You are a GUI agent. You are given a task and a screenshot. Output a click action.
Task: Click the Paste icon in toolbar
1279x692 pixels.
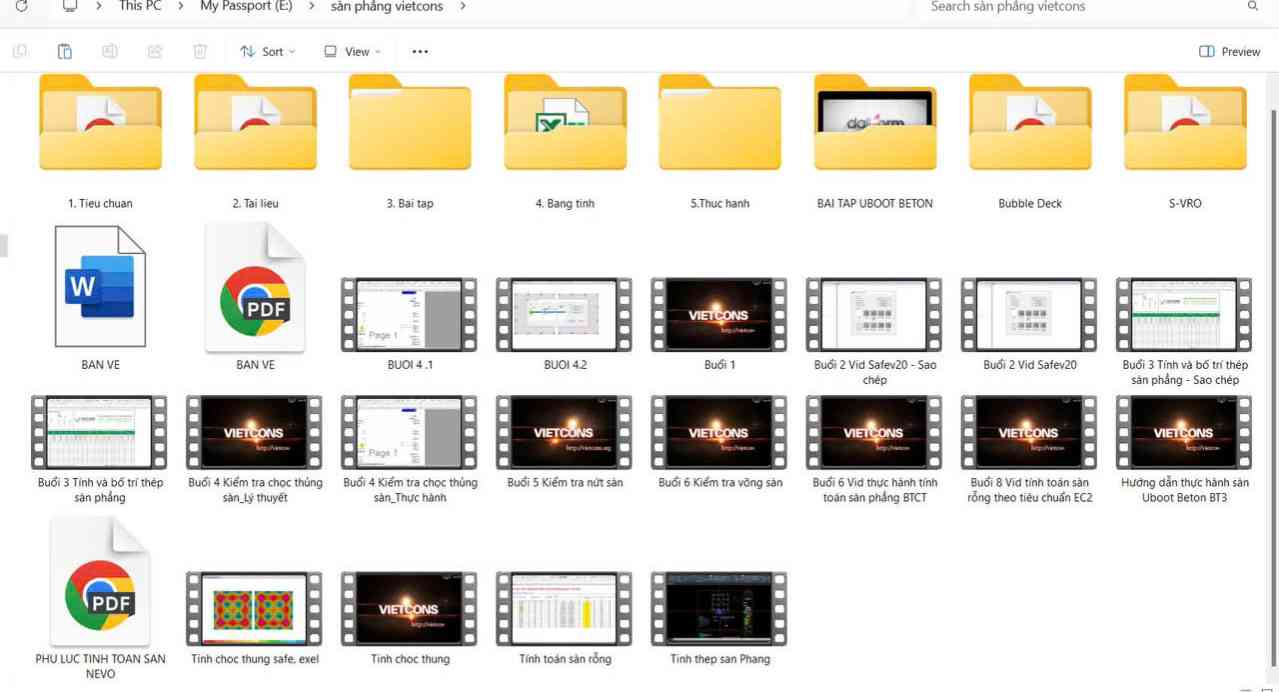tap(65, 52)
